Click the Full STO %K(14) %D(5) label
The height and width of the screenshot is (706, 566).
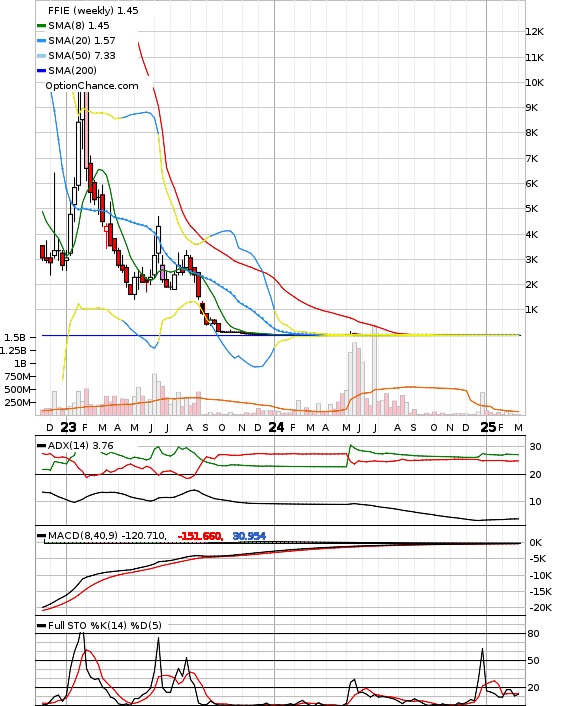105,625
